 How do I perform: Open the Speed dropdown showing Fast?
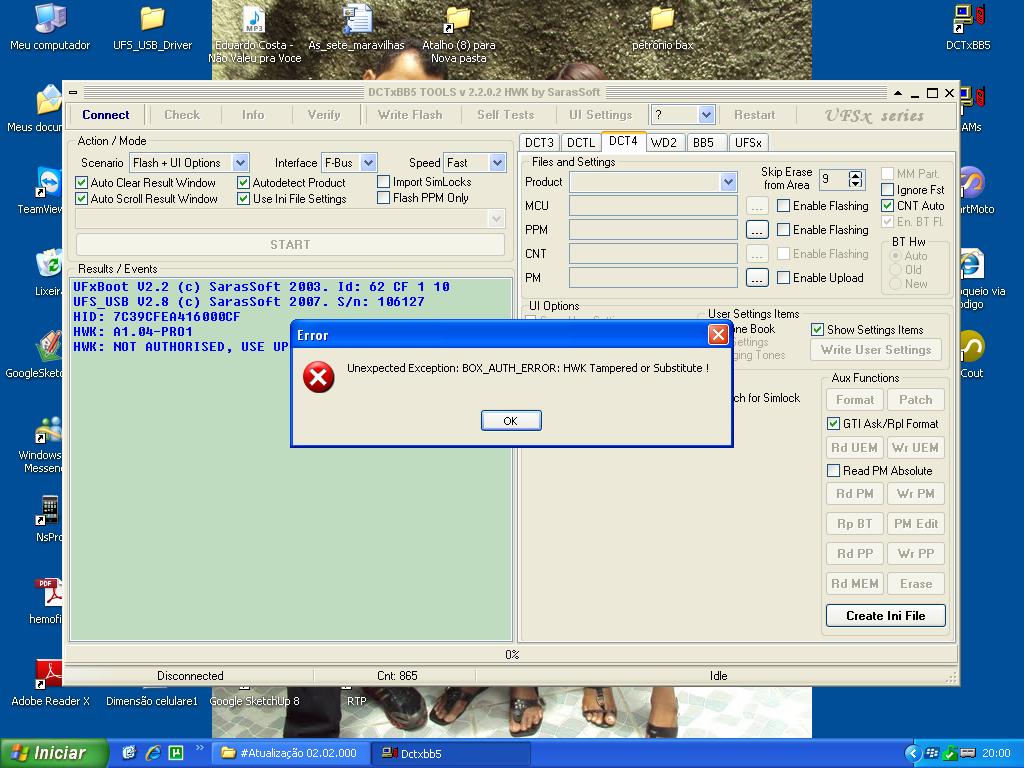pyautogui.click(x=498, y=163)
